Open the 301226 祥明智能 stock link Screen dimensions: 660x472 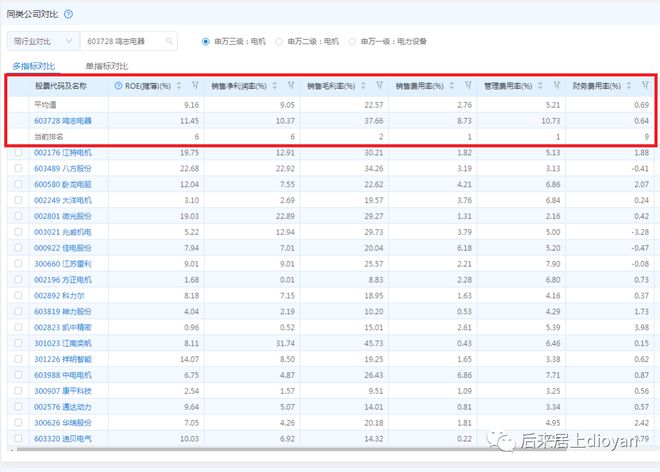[x=63, y=359]
